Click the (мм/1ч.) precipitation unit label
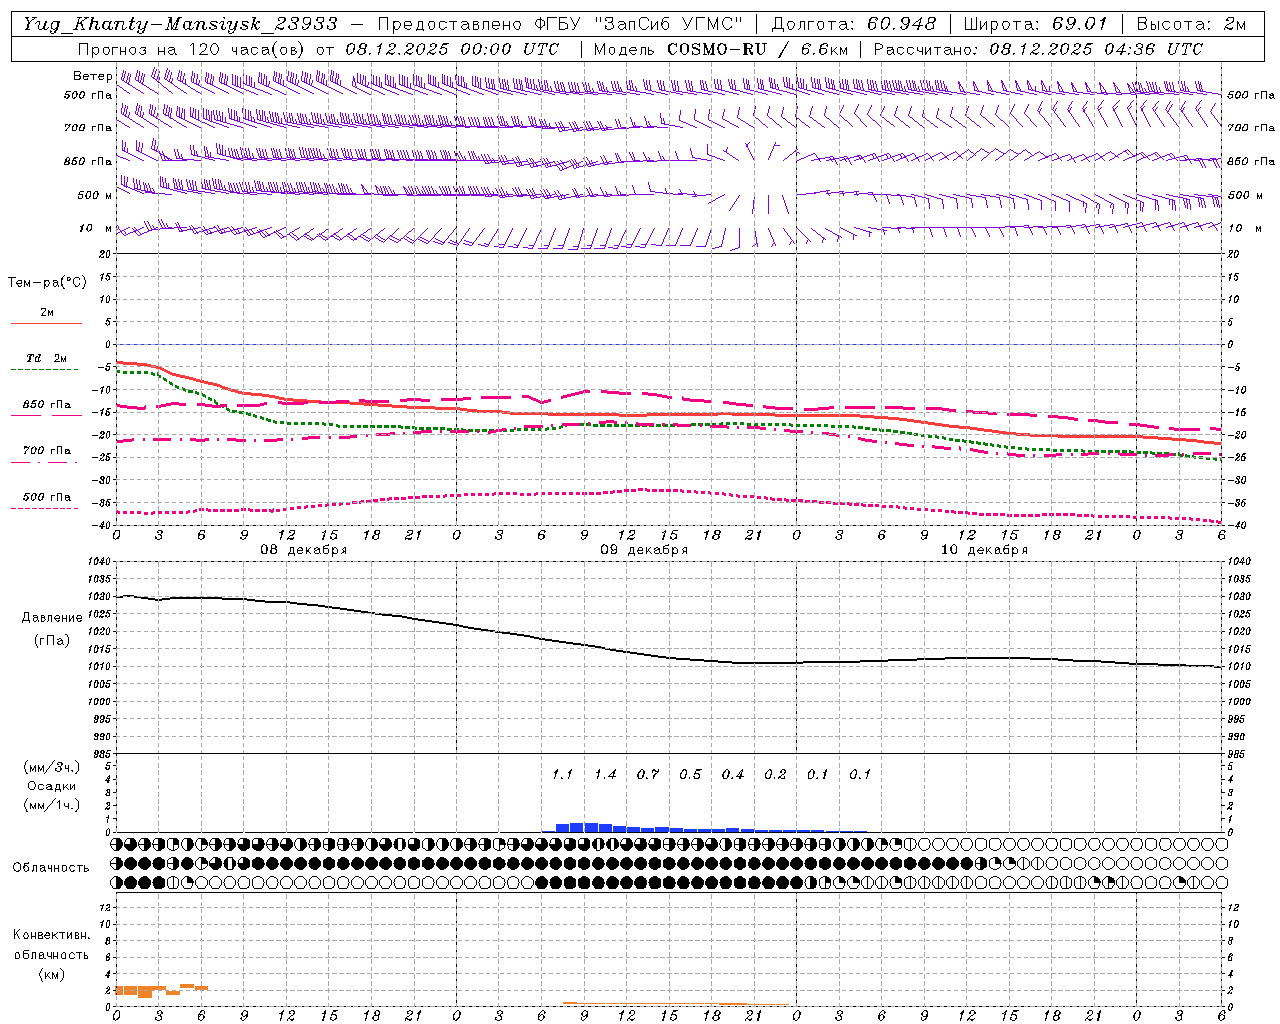This screenshot has width=1280, height=1024. (x=51, y=805)
